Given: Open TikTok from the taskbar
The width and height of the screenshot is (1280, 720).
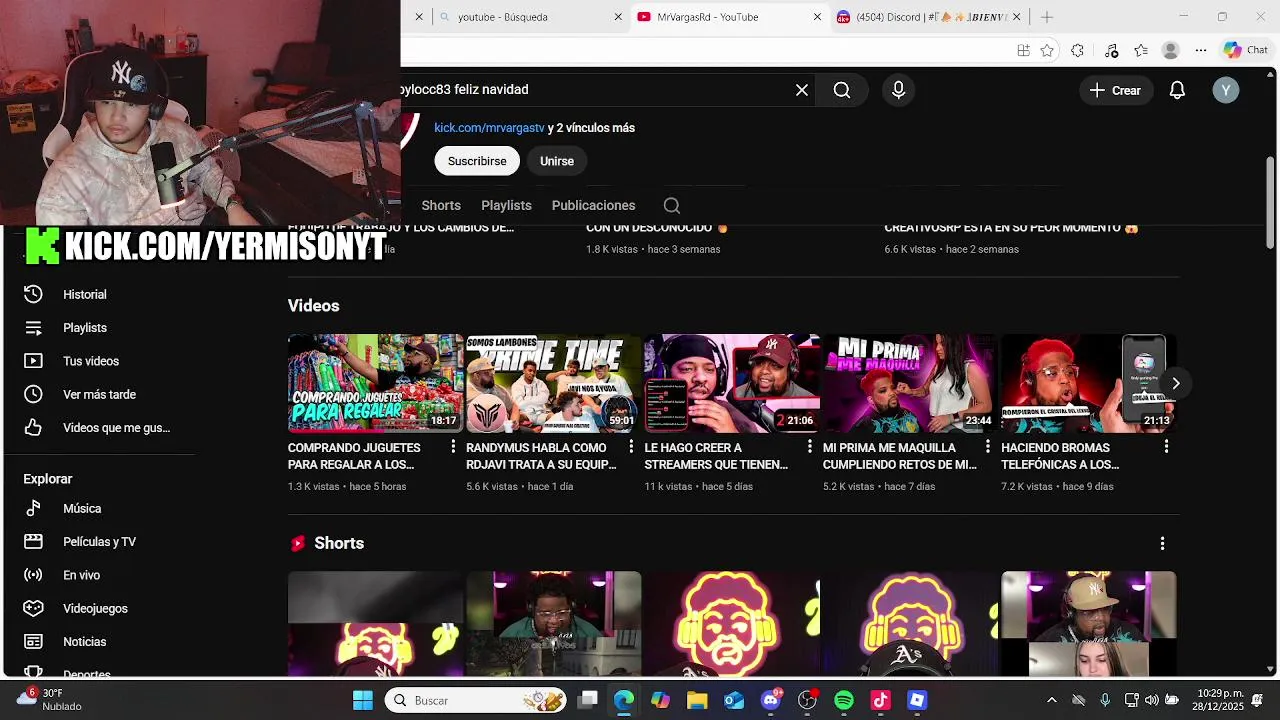Looking at the screenshot, I should (880, 700).
